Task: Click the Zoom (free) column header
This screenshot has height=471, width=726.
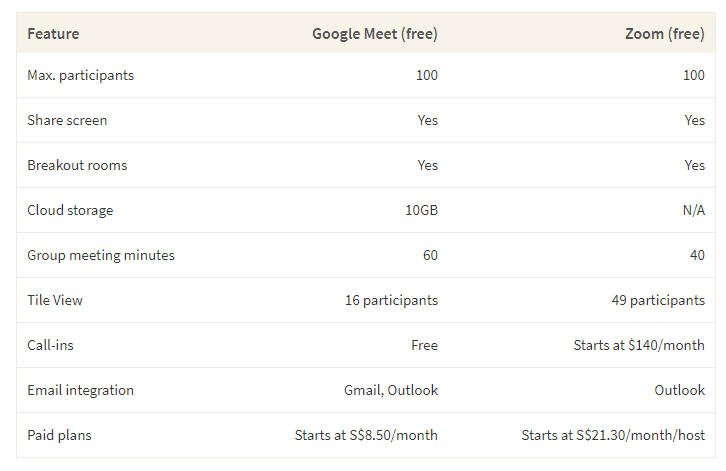Action: pos(665,34)
